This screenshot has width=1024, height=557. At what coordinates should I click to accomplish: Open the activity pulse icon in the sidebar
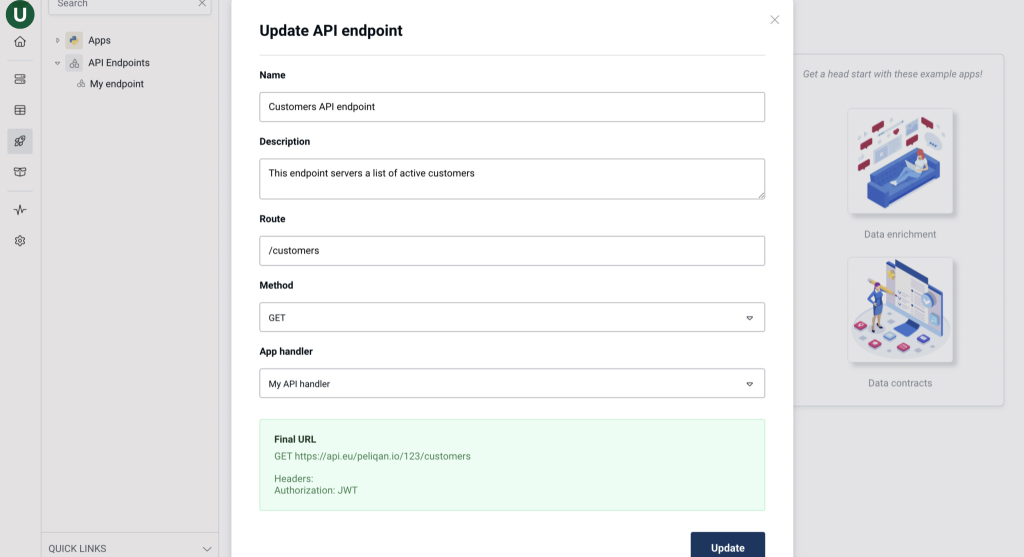coord(20,210)
